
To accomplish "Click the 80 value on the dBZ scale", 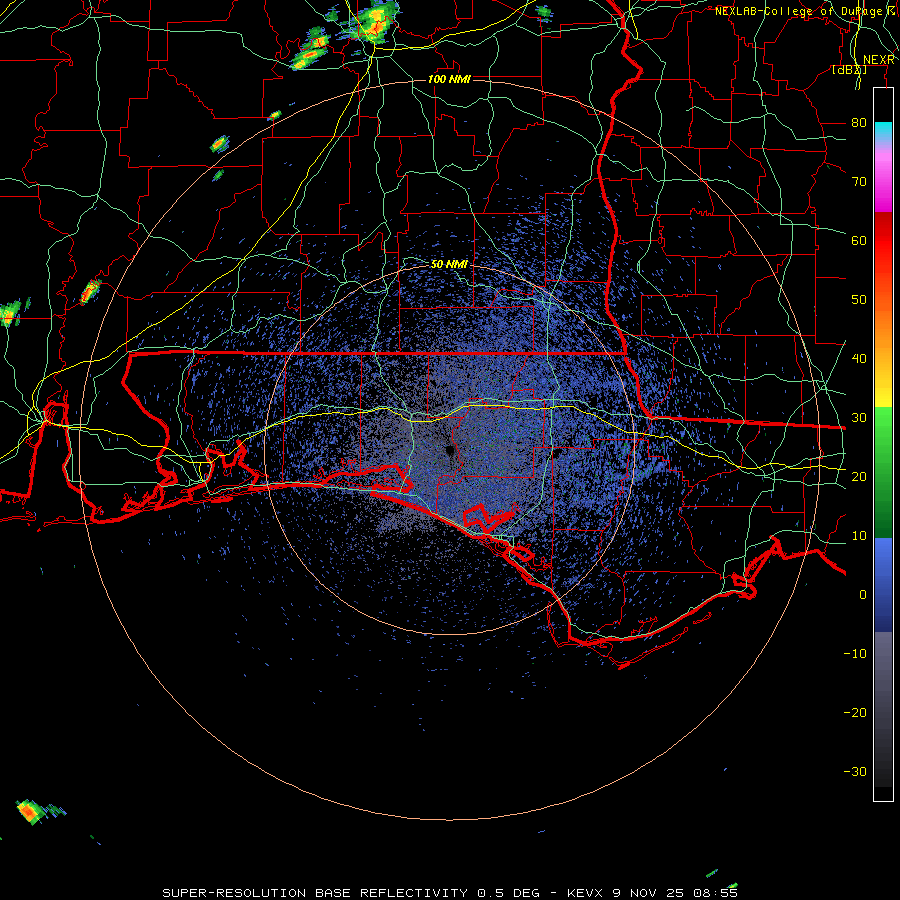I will [859, 123].
